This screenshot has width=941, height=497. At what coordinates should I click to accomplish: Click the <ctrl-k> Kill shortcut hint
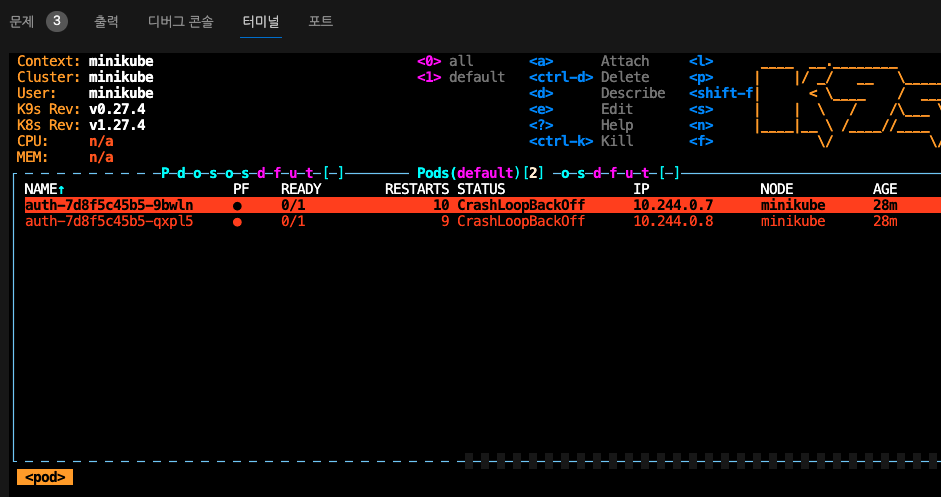point(581,142)
